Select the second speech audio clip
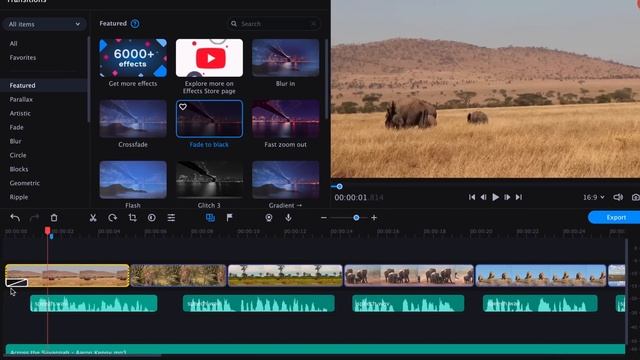 259,304
